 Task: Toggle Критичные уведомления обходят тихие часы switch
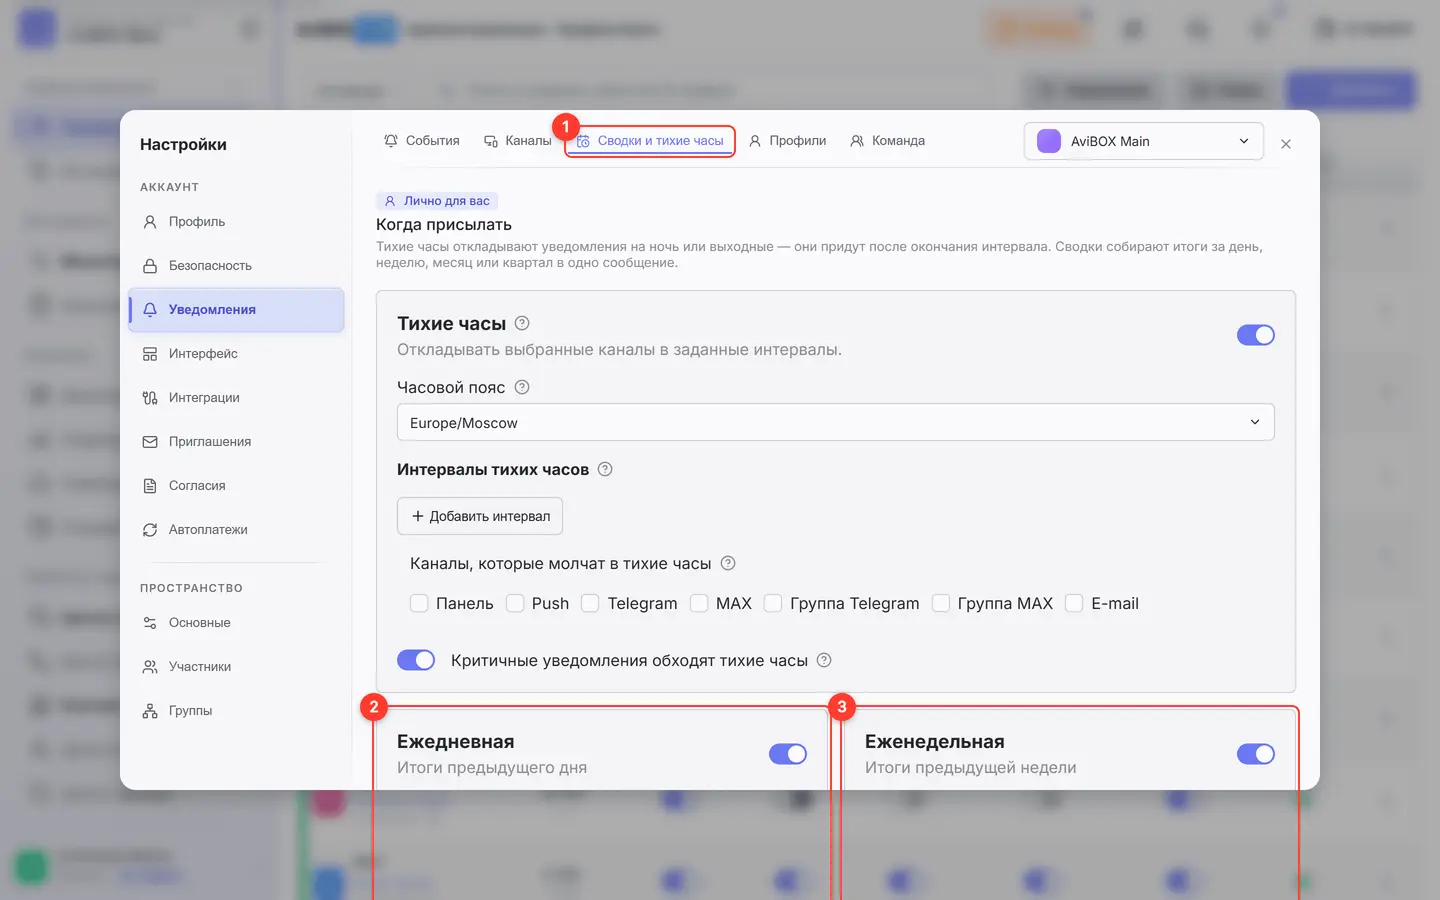coord(416,660)
